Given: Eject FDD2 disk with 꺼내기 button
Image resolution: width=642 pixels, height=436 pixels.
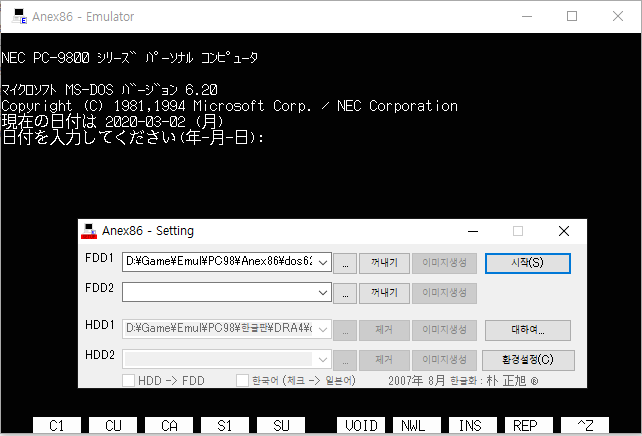Looking at the screenshot, I should pos(384,294).
